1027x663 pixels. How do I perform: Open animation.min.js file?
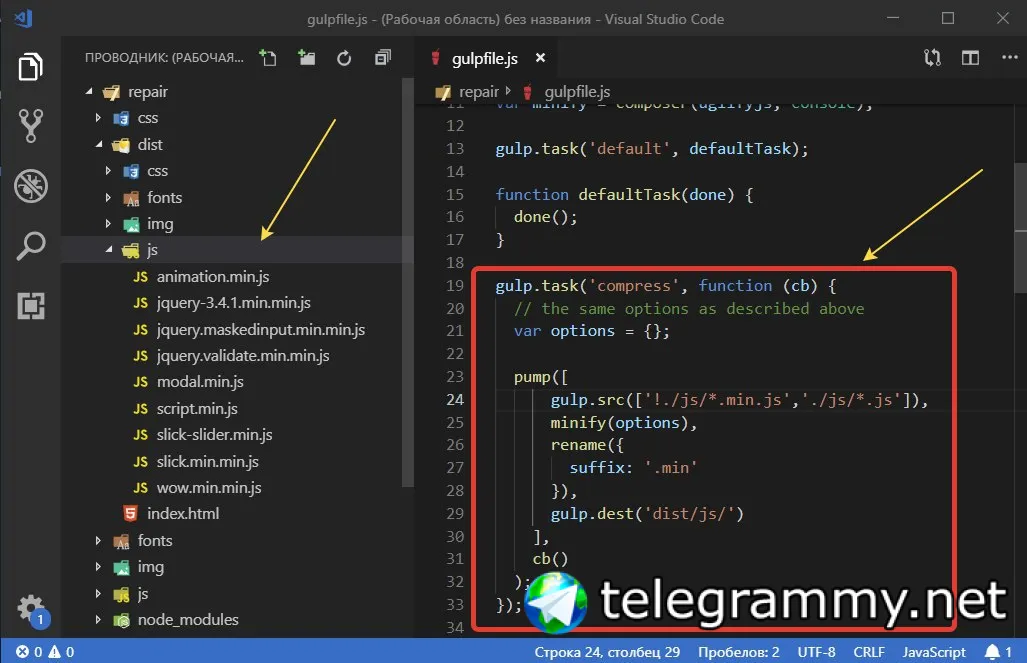click(x=213, y=276)
